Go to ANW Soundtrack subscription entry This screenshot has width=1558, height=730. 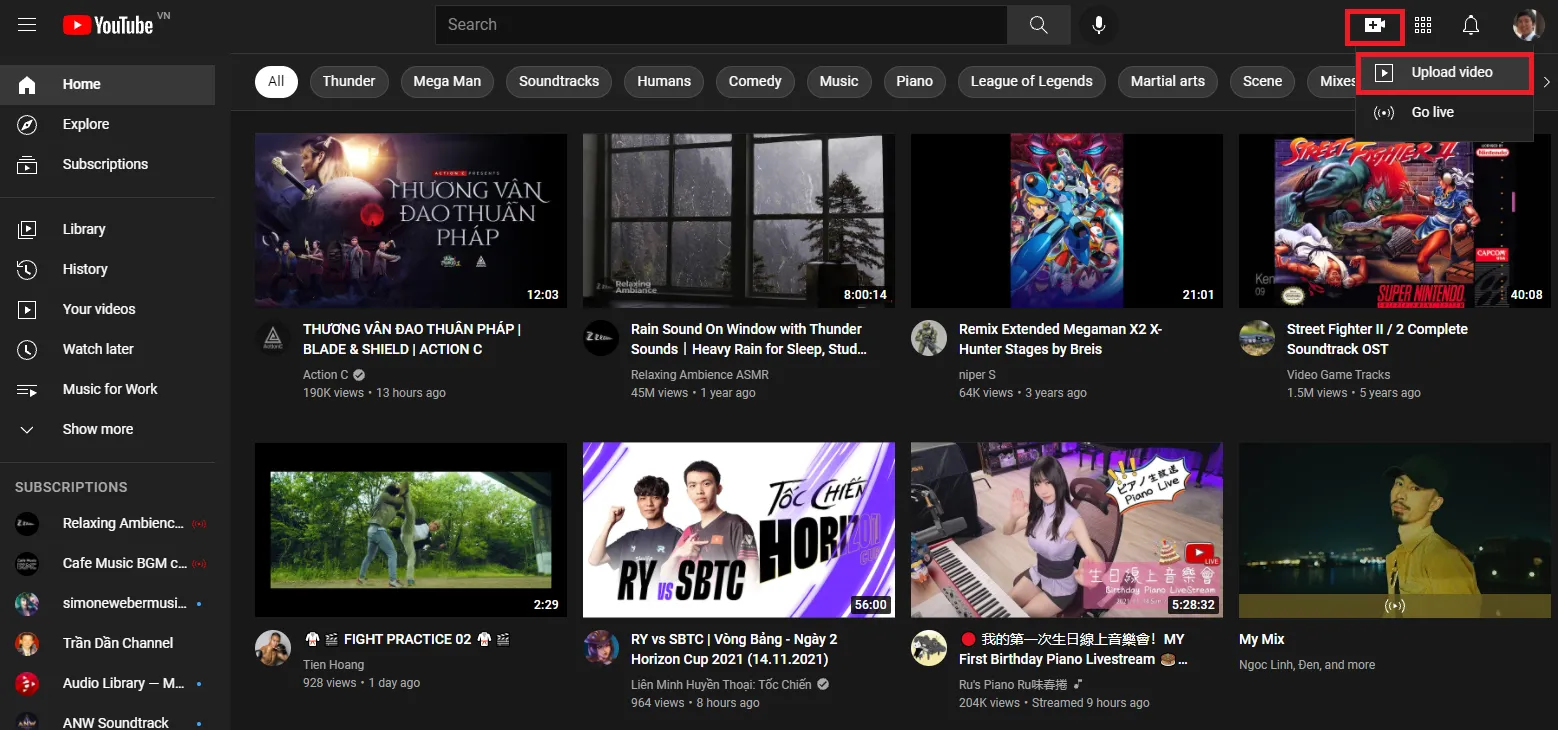click(108, 721)
